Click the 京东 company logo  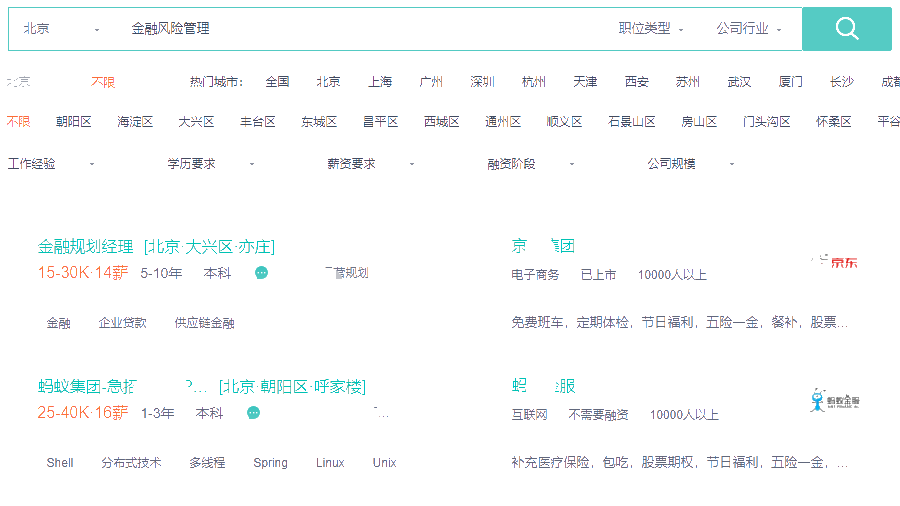[835, 262]
